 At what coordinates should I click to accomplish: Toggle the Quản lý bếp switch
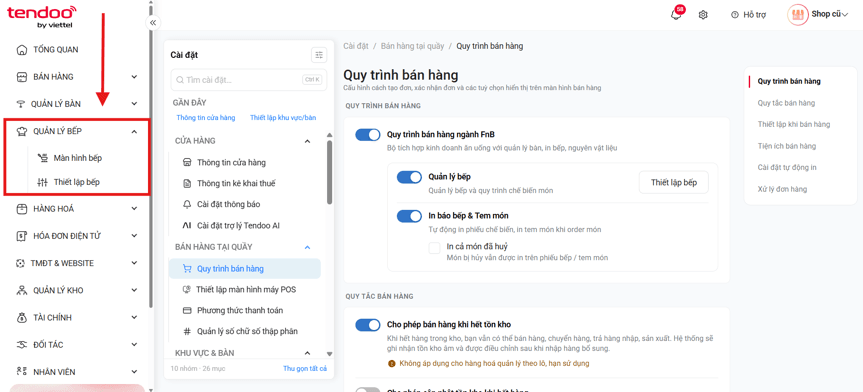click(x=409, y=177)
